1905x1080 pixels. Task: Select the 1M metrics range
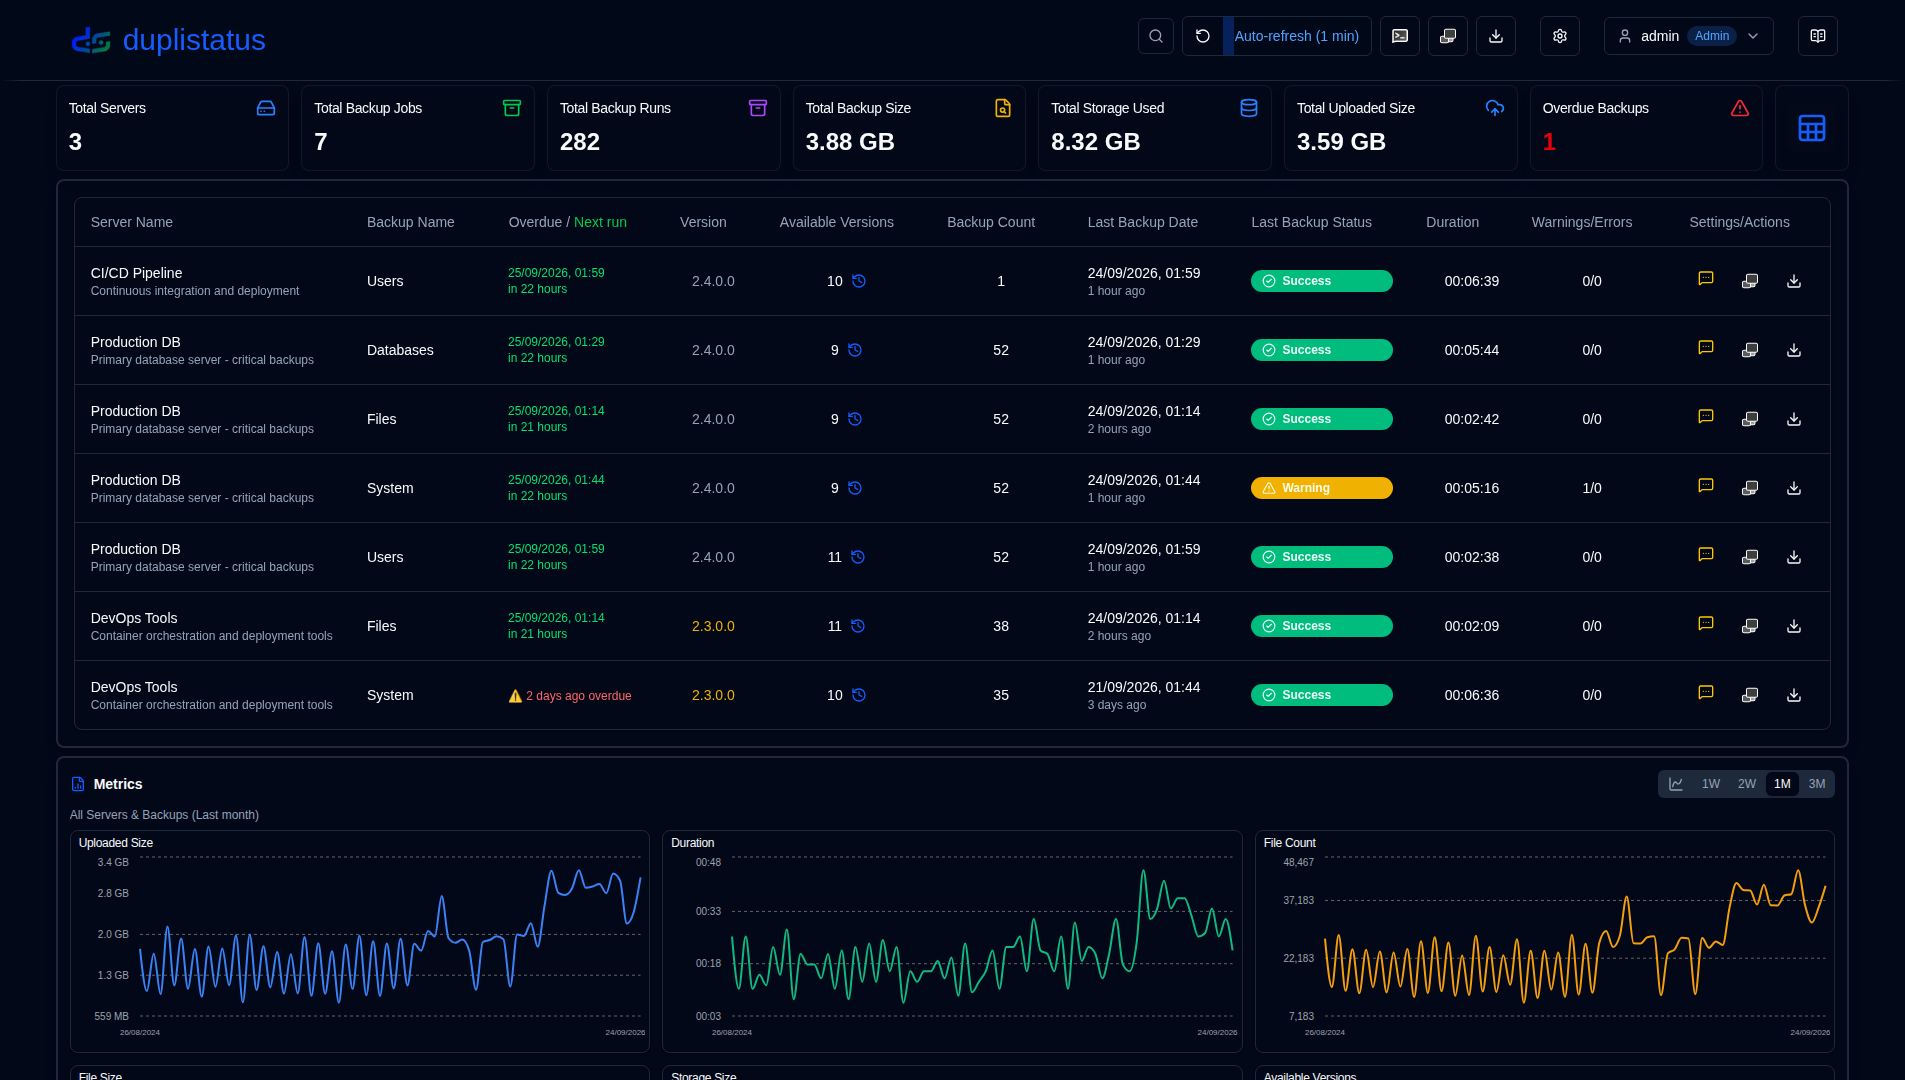coord(1782,784)
